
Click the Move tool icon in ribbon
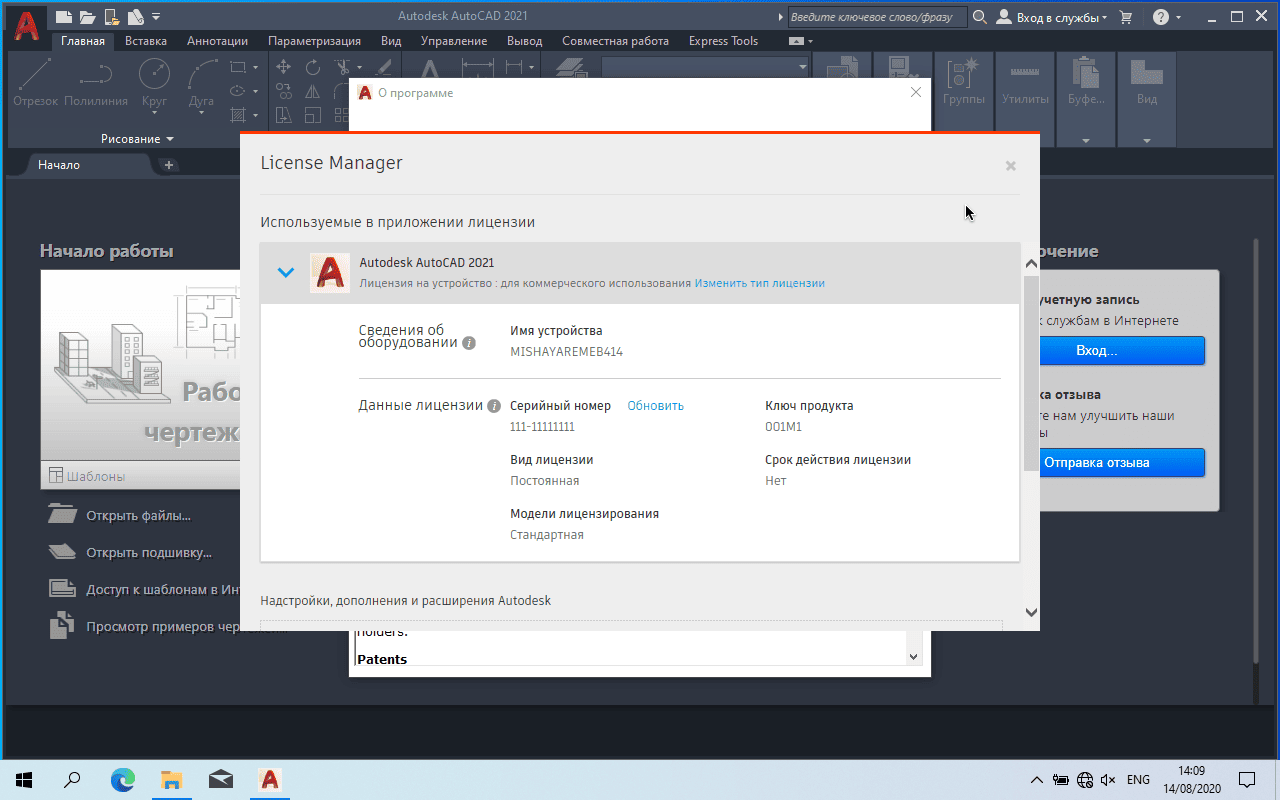point(284,67)
